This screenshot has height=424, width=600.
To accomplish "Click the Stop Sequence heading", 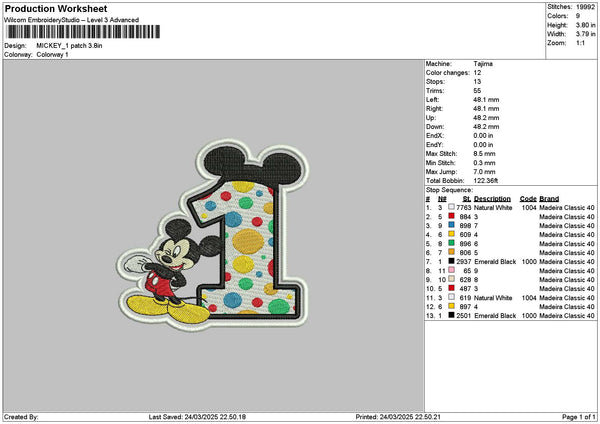I will tap(449, 190).
